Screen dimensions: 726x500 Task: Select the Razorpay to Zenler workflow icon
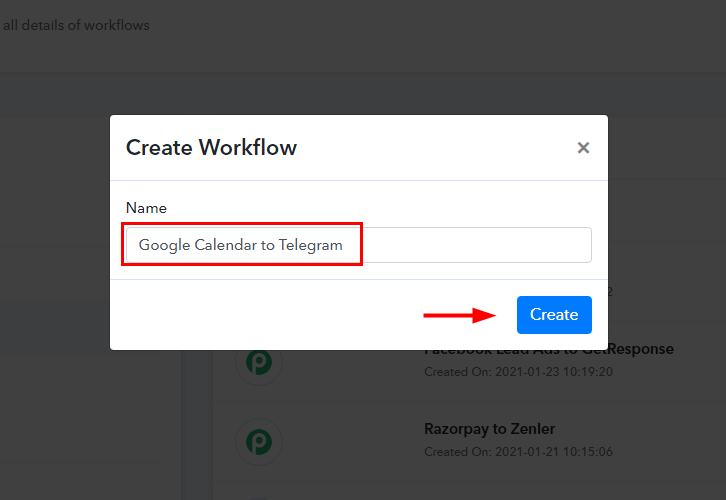pyautogui.click(x=259, y=442)
